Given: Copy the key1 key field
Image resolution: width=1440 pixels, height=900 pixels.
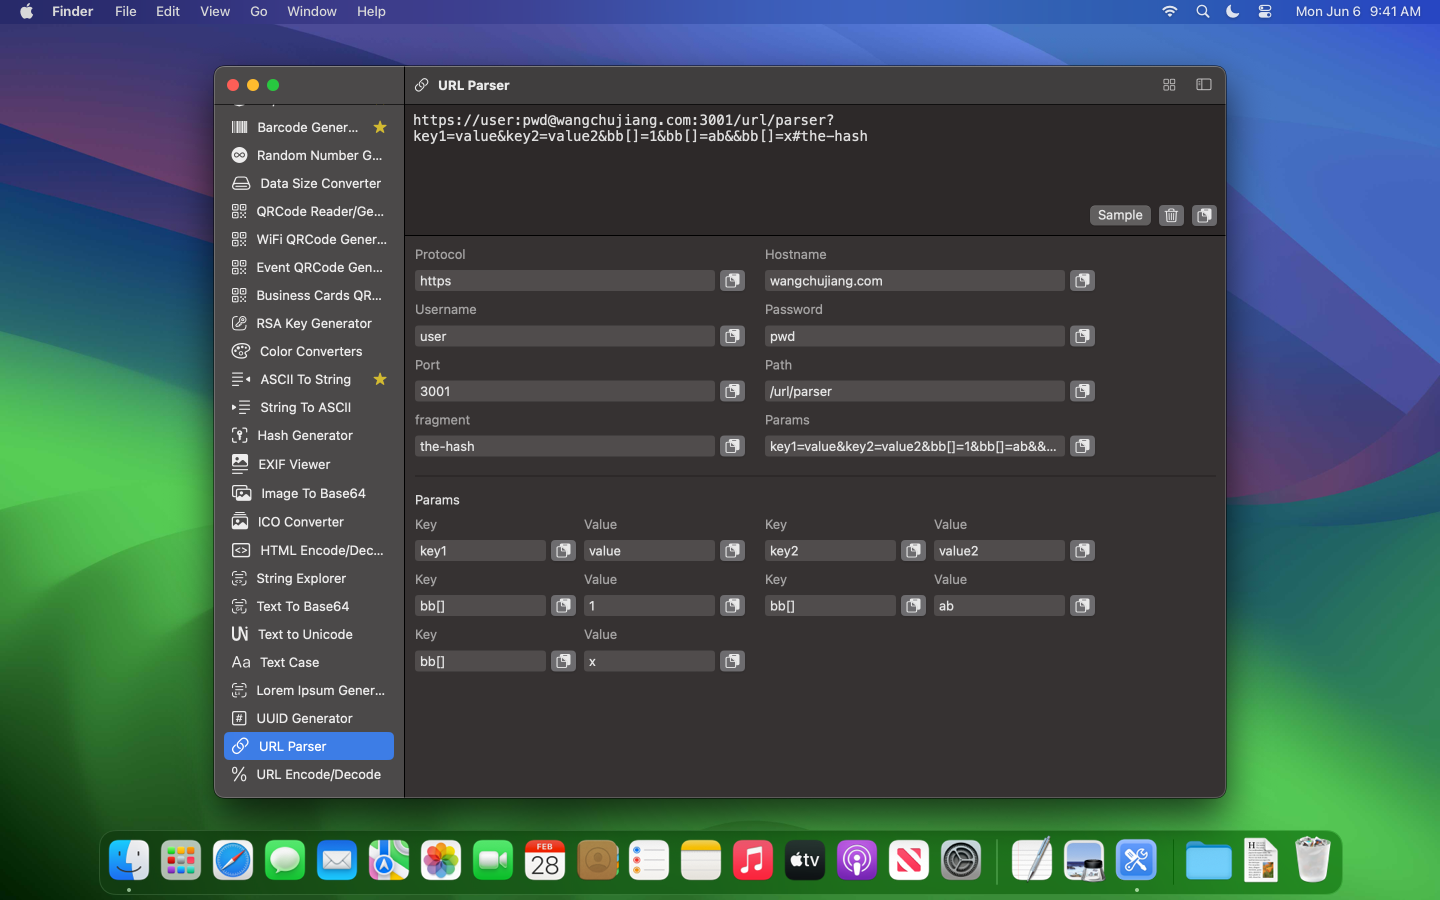Looking at the screenshot, I should coord(564,551).
